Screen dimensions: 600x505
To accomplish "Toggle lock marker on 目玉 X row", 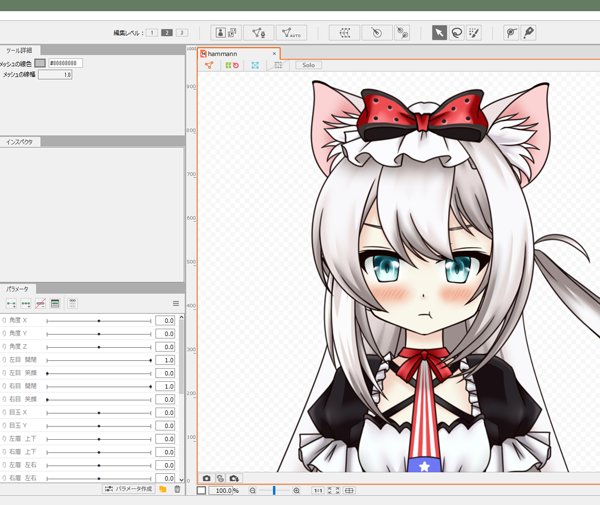I will coord(4,412).
